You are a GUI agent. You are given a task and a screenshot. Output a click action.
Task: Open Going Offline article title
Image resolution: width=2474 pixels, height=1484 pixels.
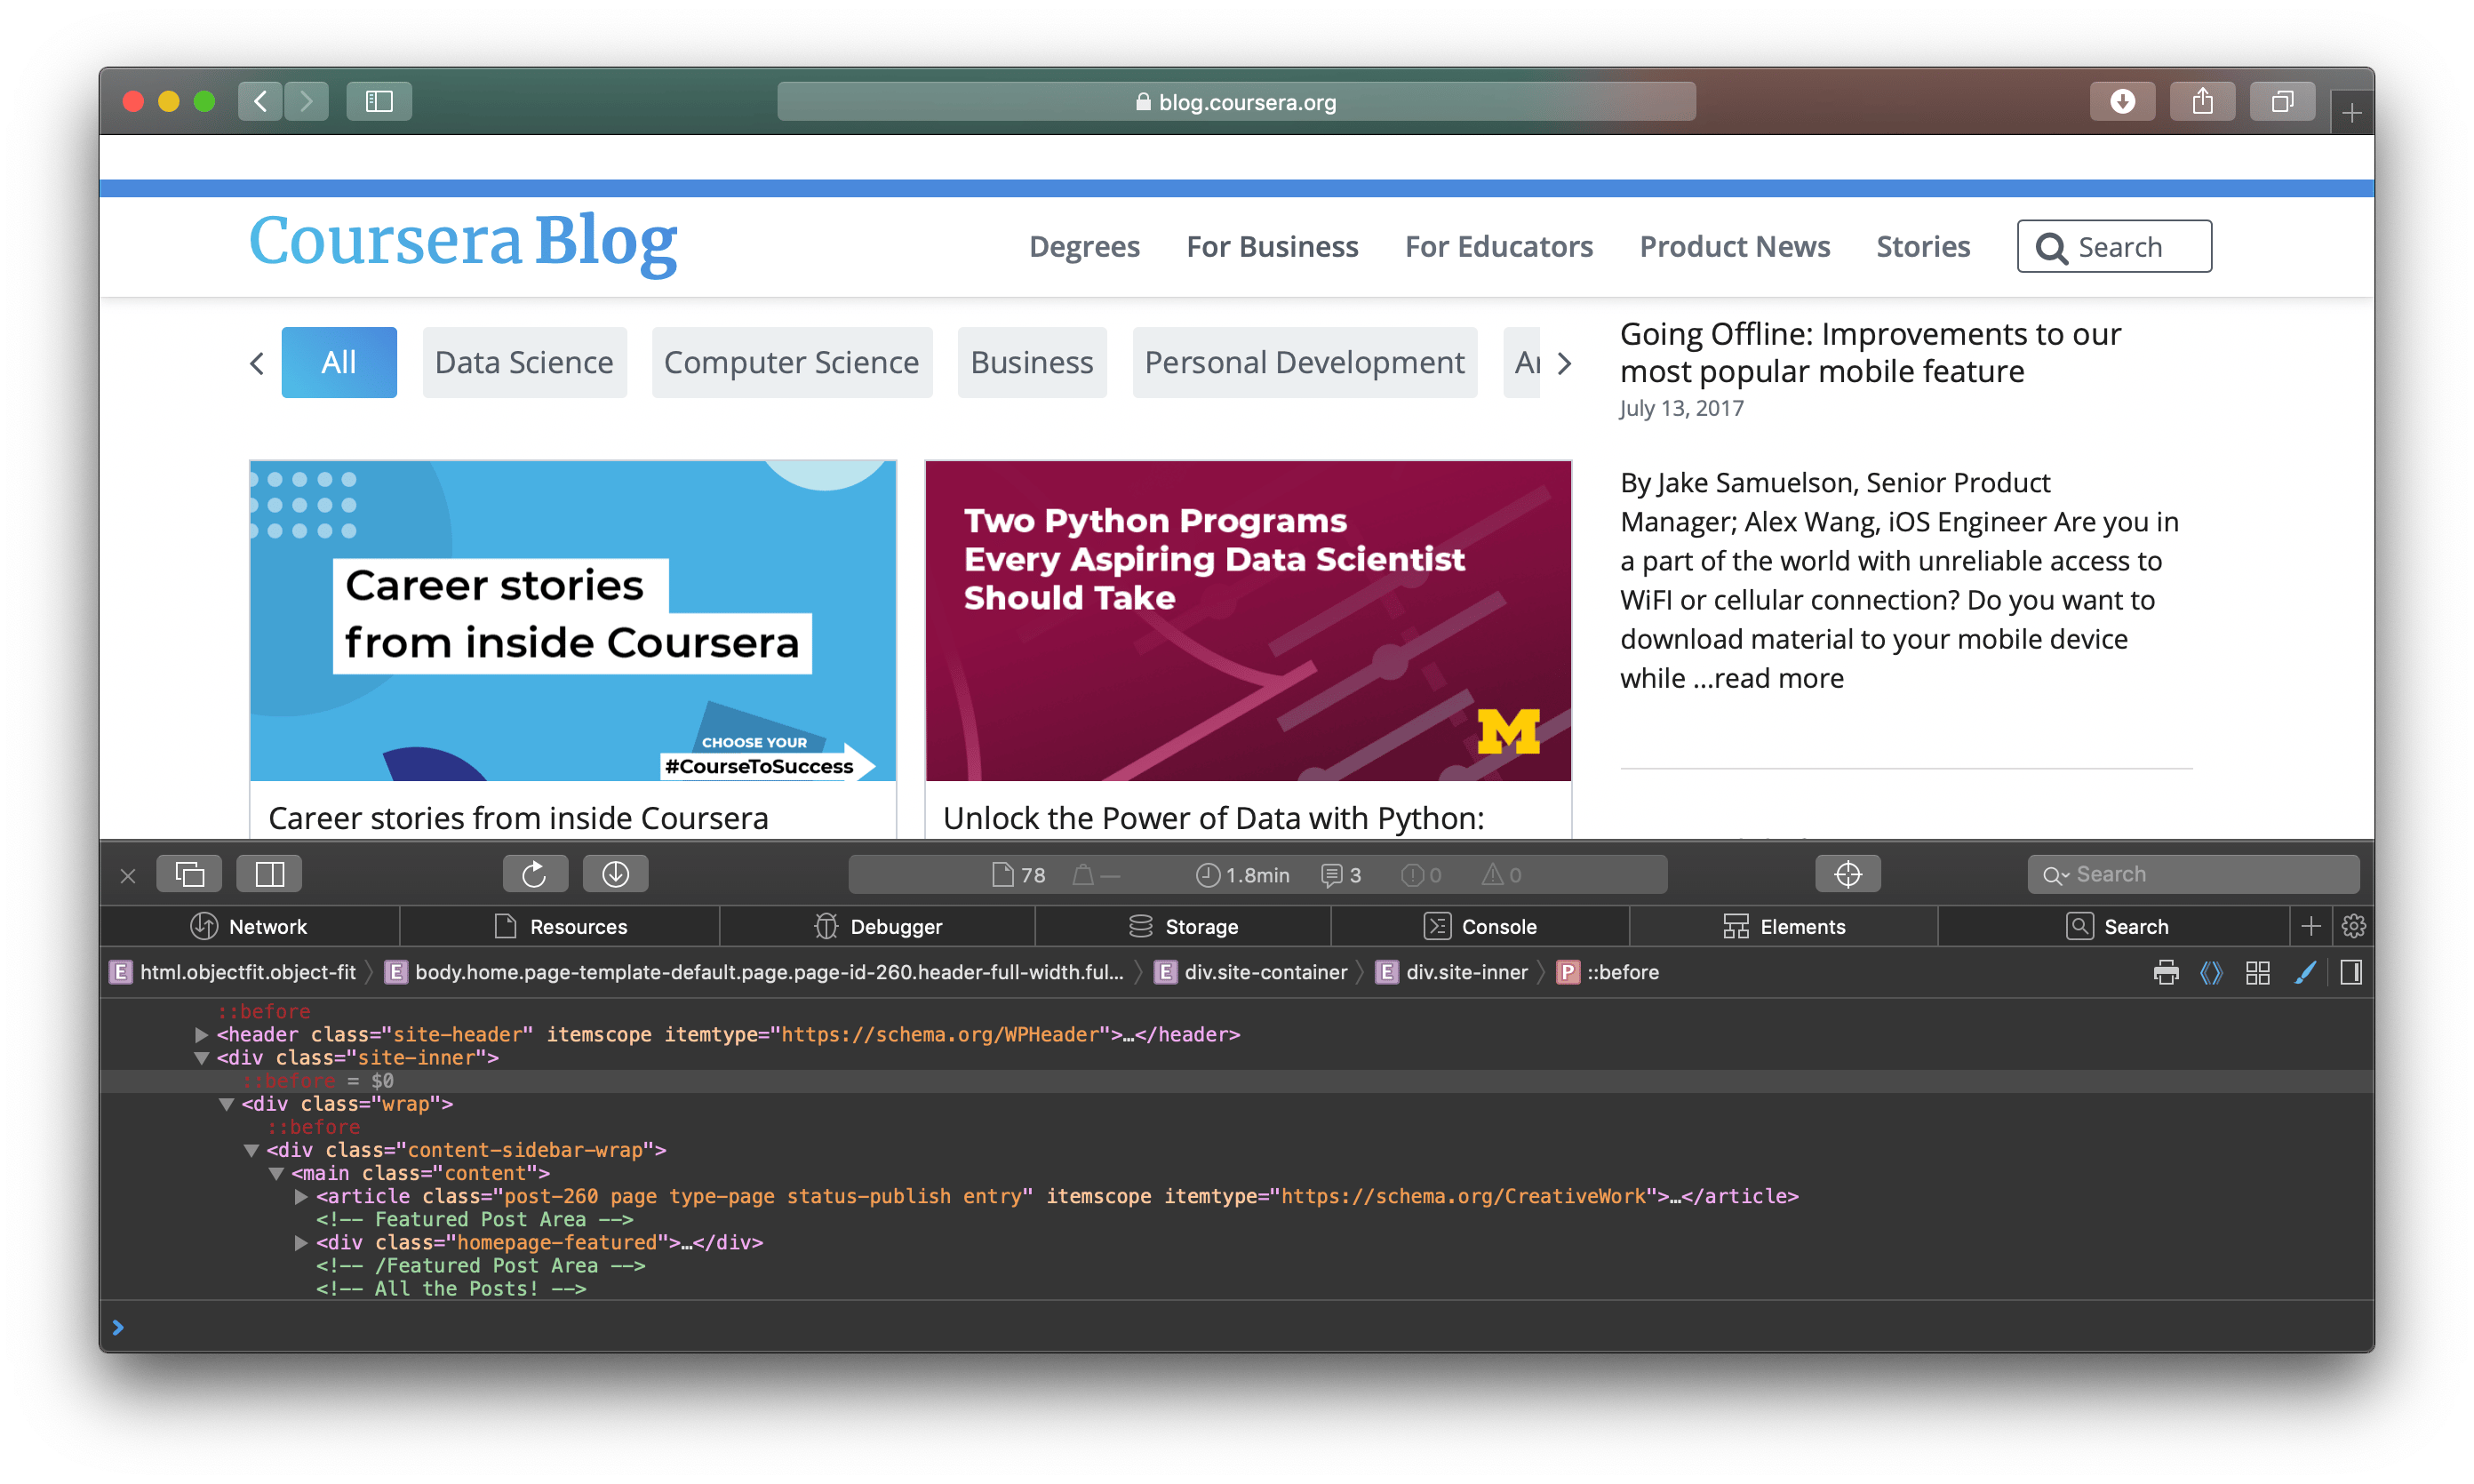click(1870, 352)
